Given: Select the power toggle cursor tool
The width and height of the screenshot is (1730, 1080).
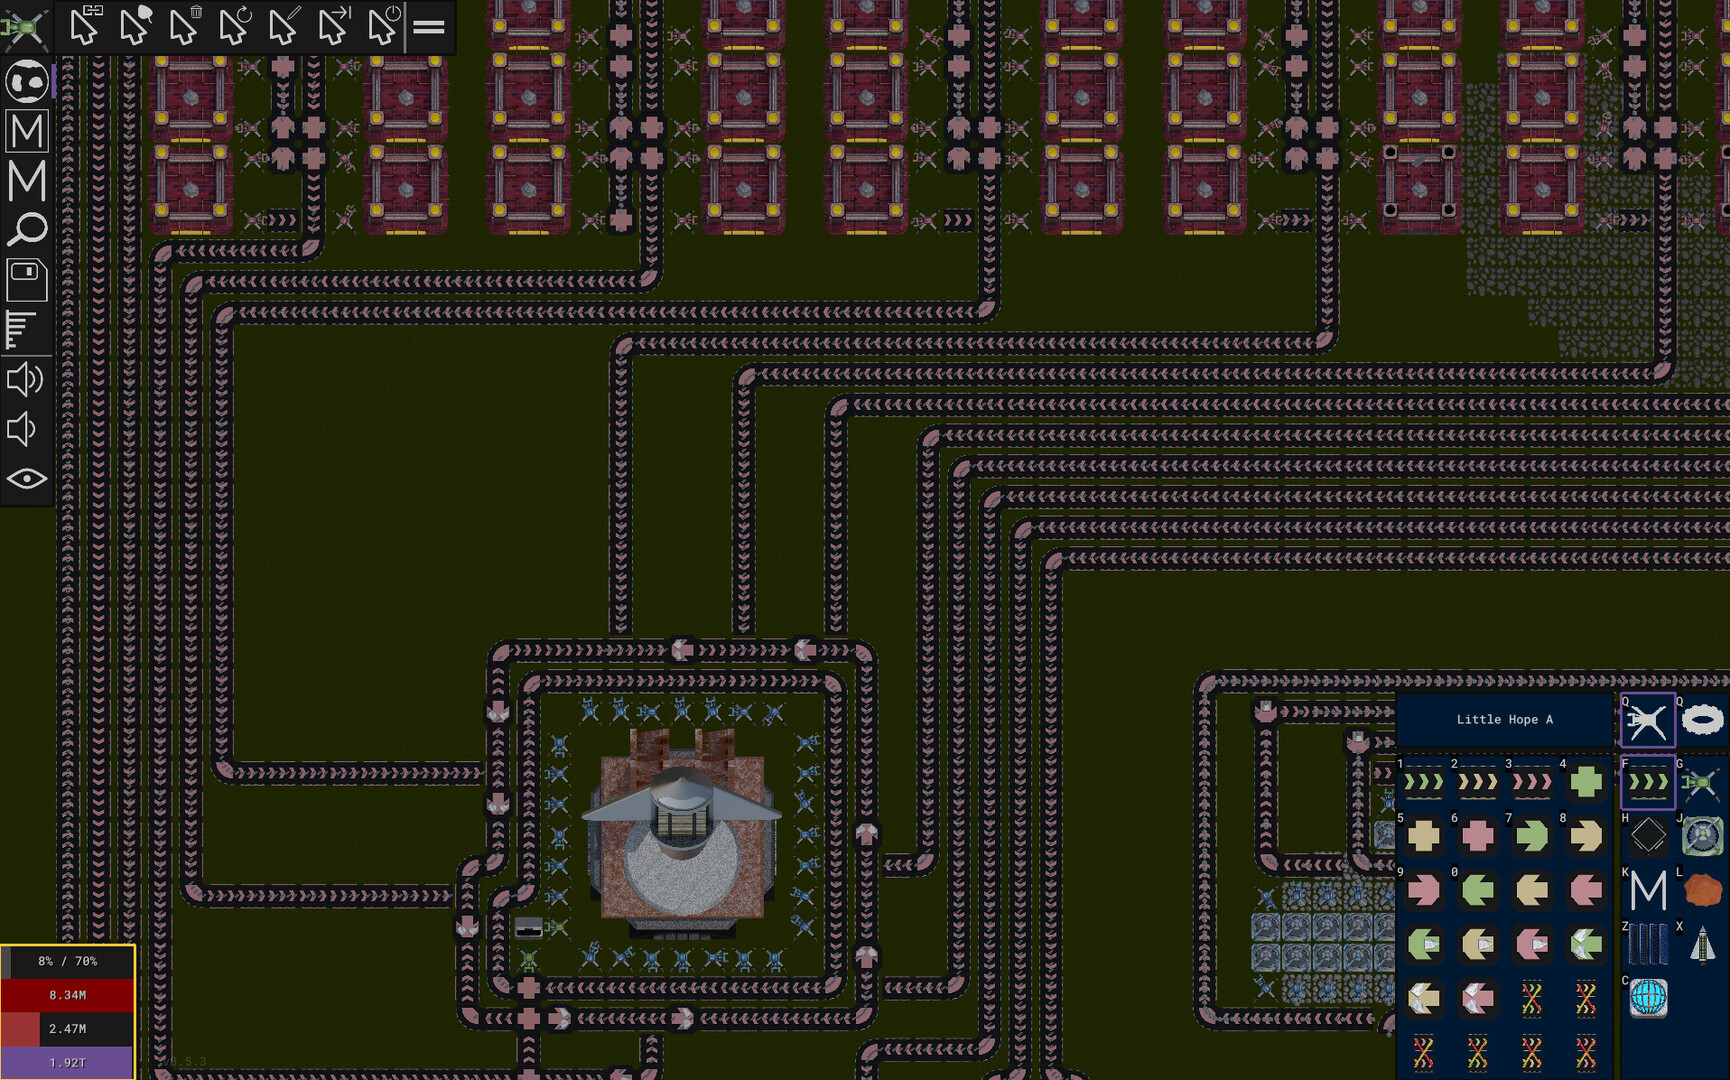Looking at the screenshot, I should coord(383,26).
